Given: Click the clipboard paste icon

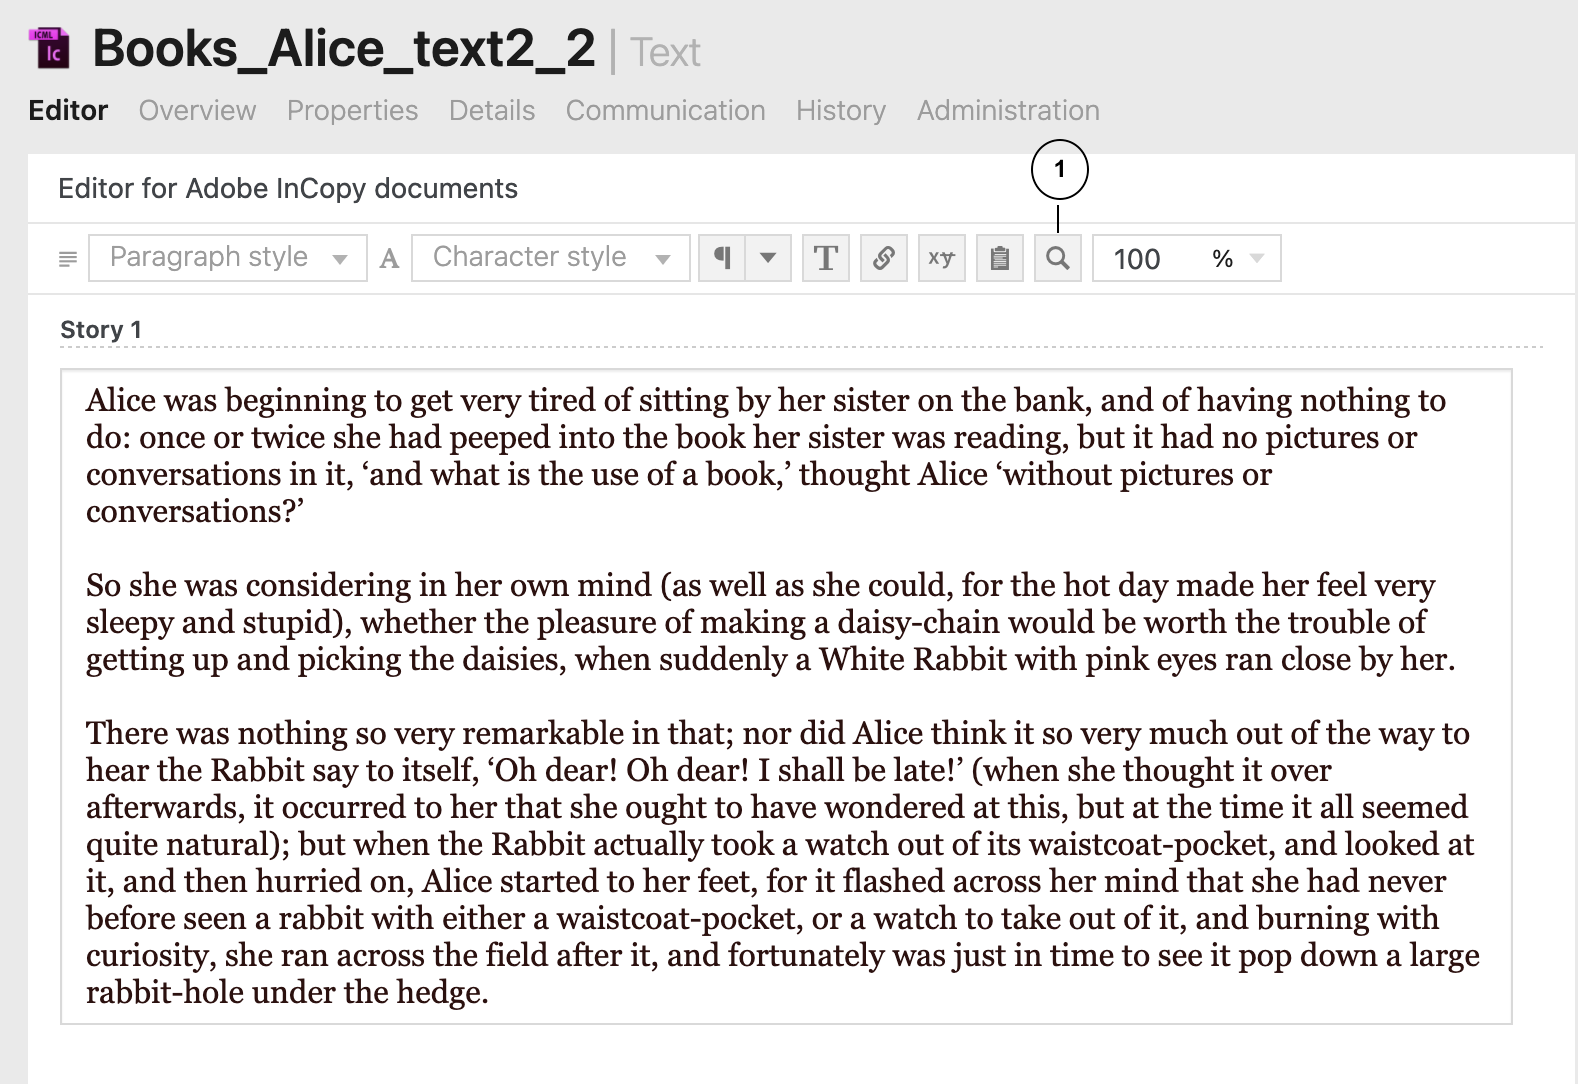Looking at the screenshot, I should [x=999, y=258].
